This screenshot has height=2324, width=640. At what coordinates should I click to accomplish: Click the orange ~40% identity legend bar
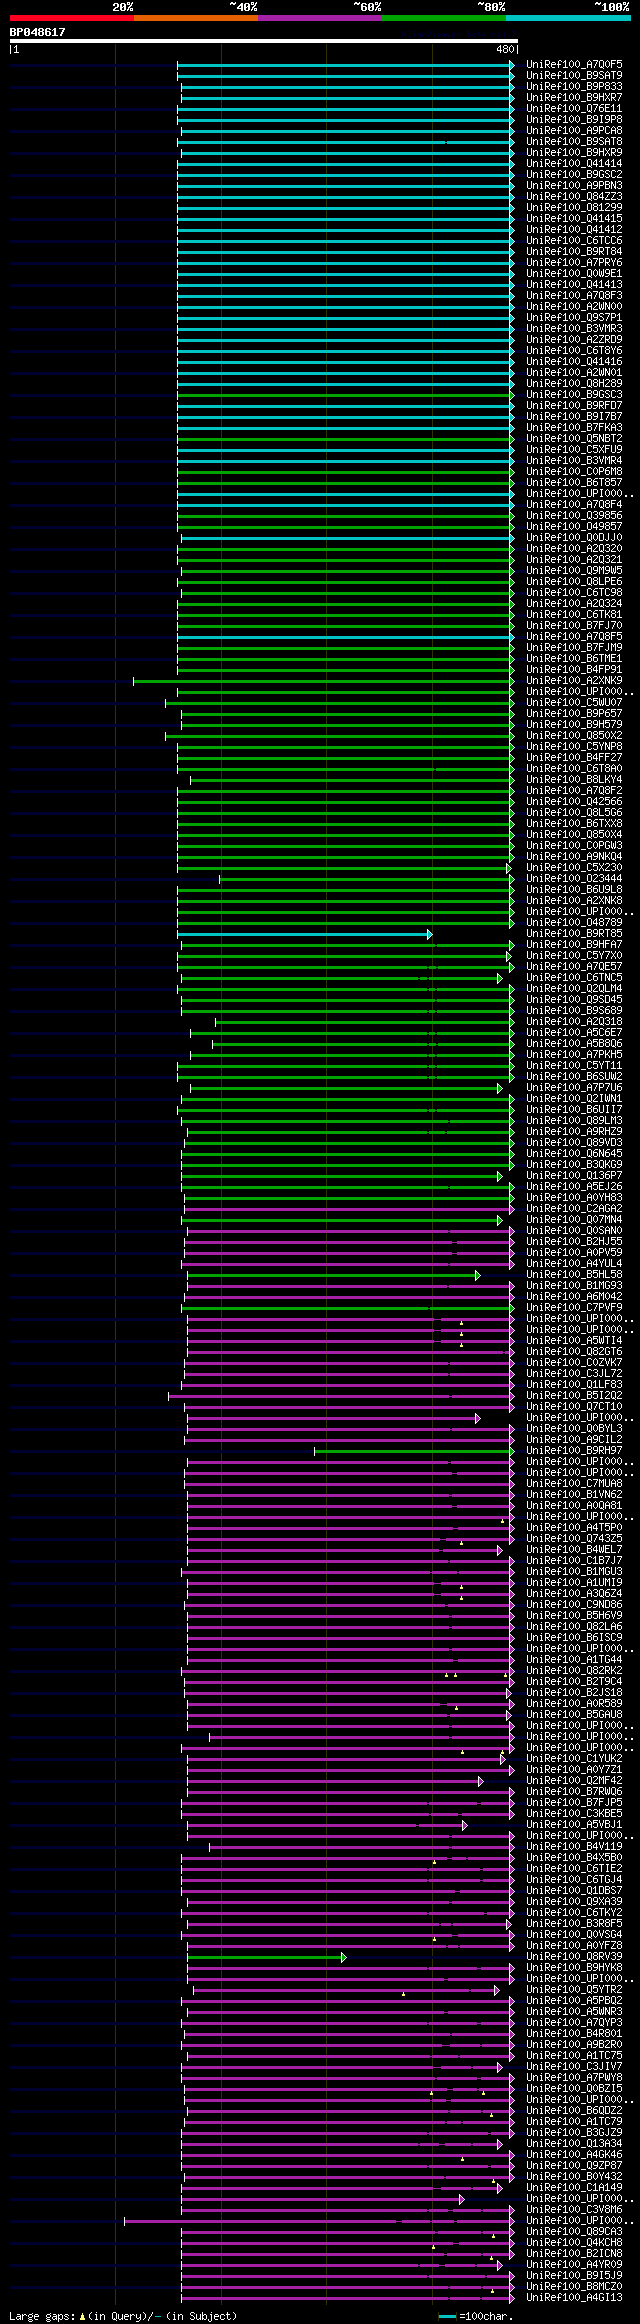click(x=195, y=18)
